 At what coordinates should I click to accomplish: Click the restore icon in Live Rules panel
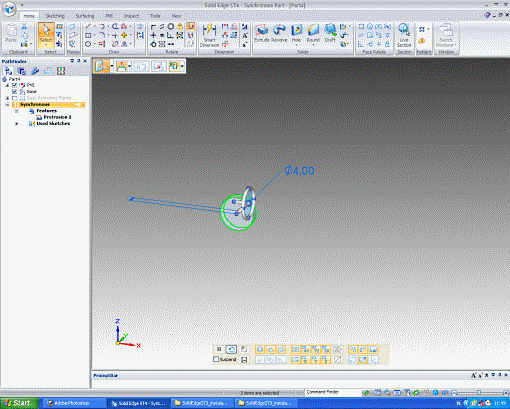point(231,349)
